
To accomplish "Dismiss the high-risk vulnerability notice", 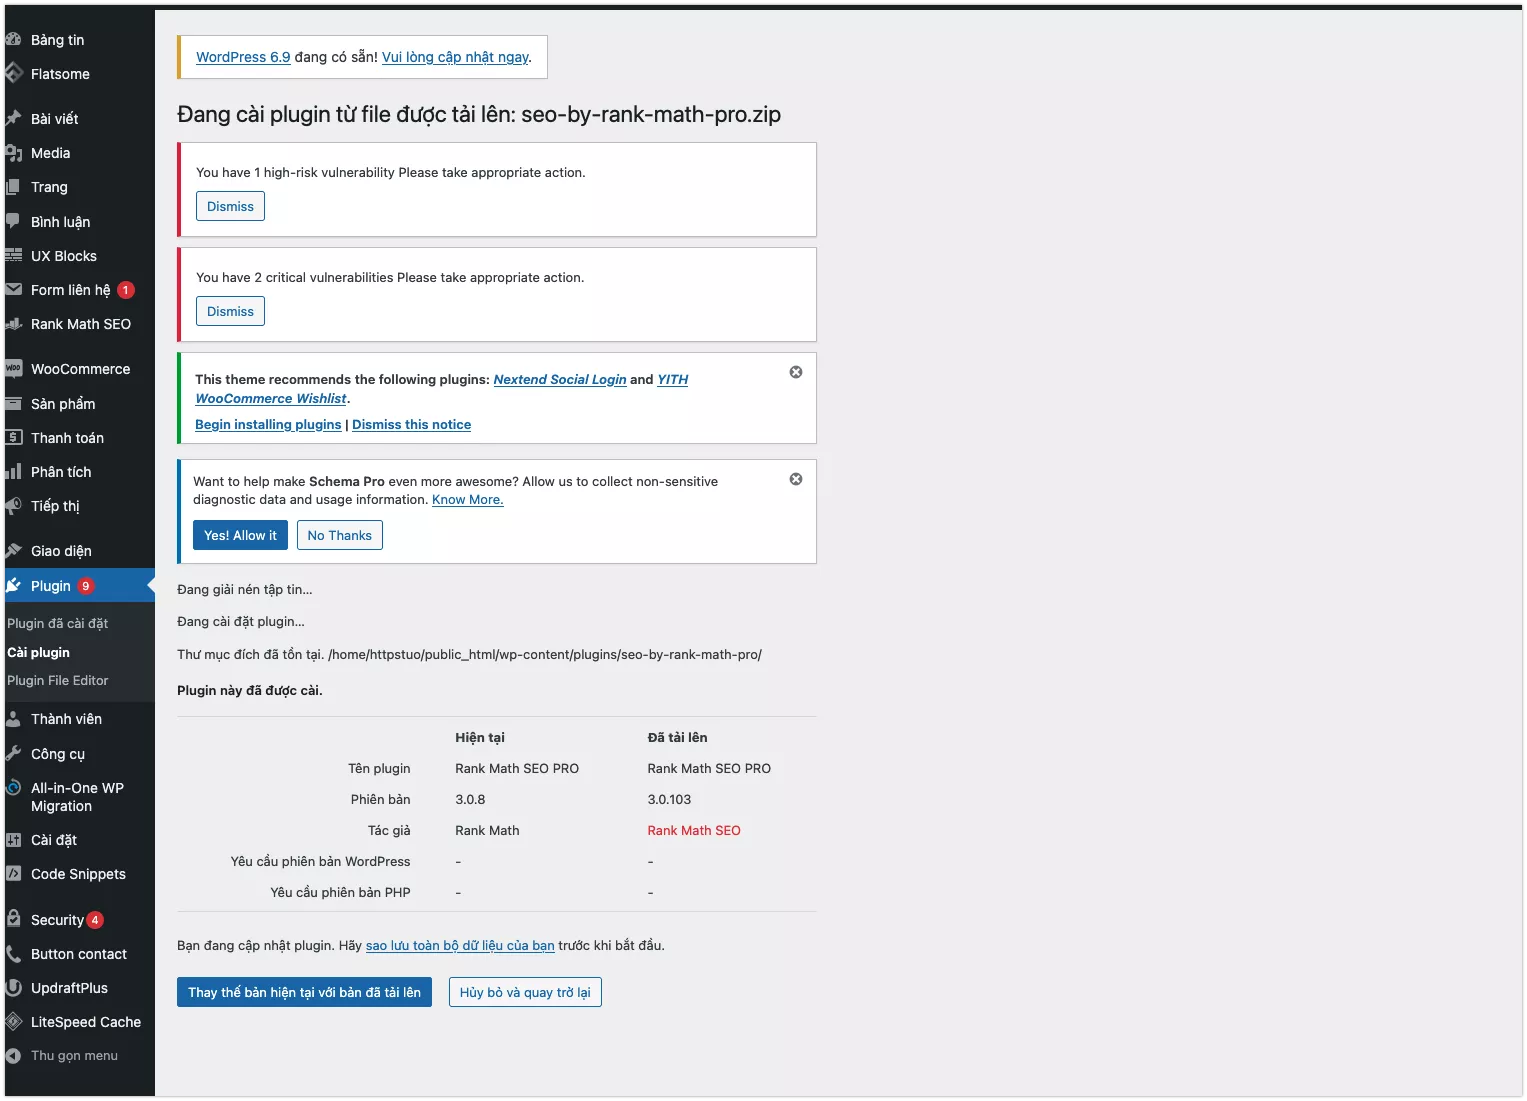I will tap(230, 206).
